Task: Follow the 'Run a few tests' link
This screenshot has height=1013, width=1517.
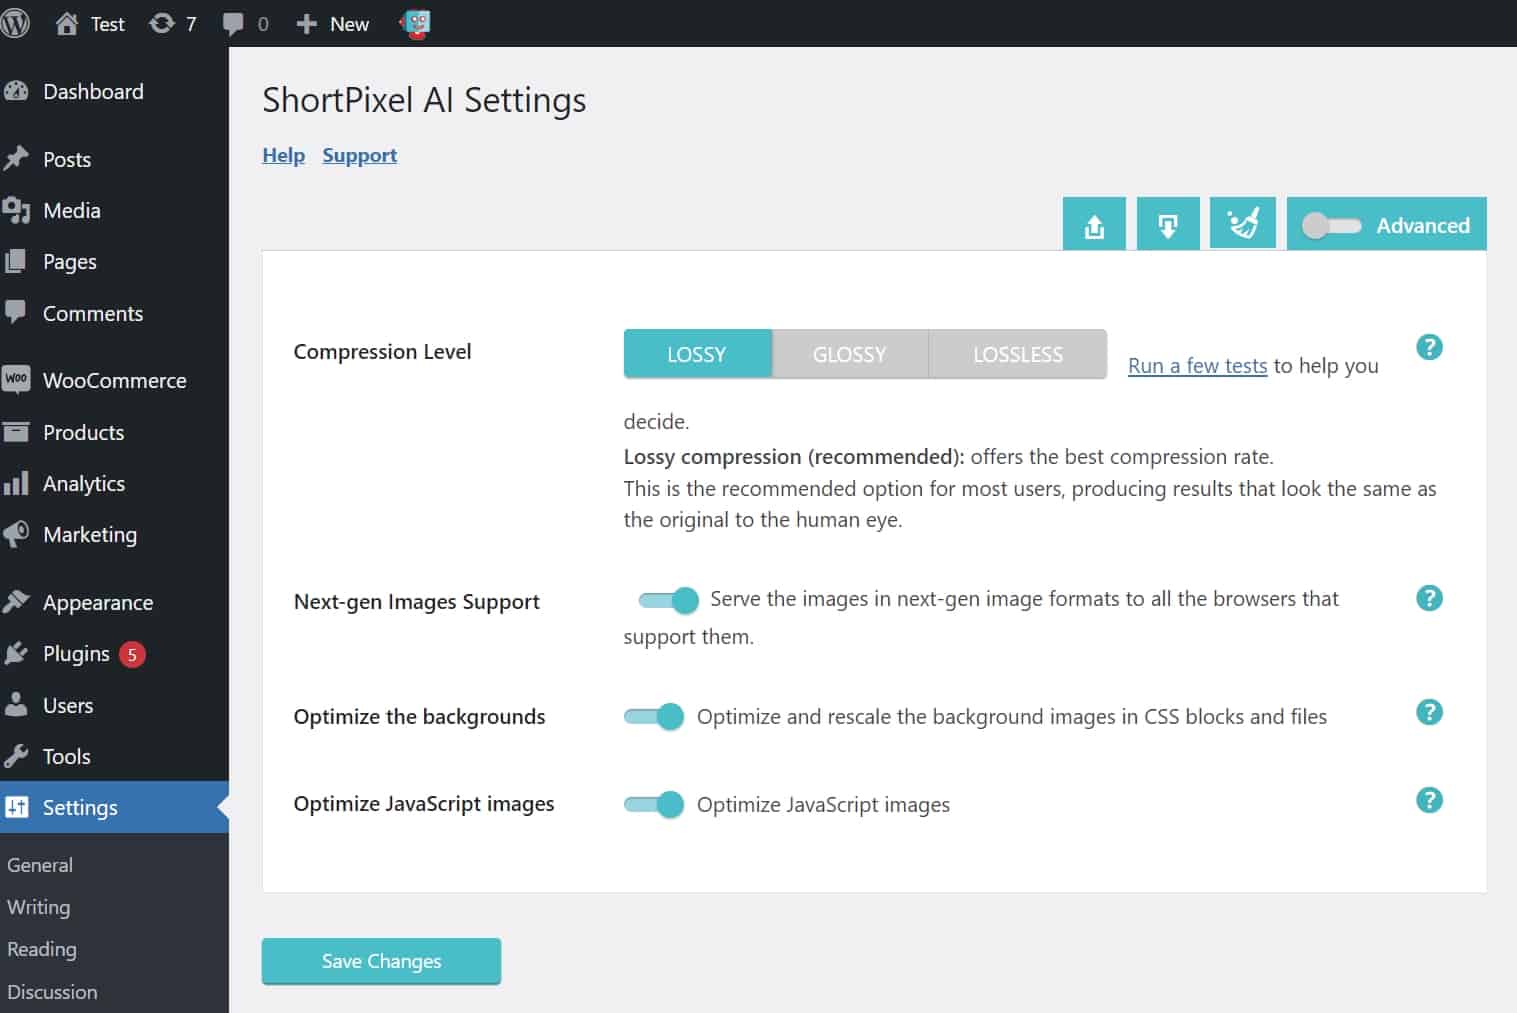Action: pyautogui.click(x=1197, y=366)
